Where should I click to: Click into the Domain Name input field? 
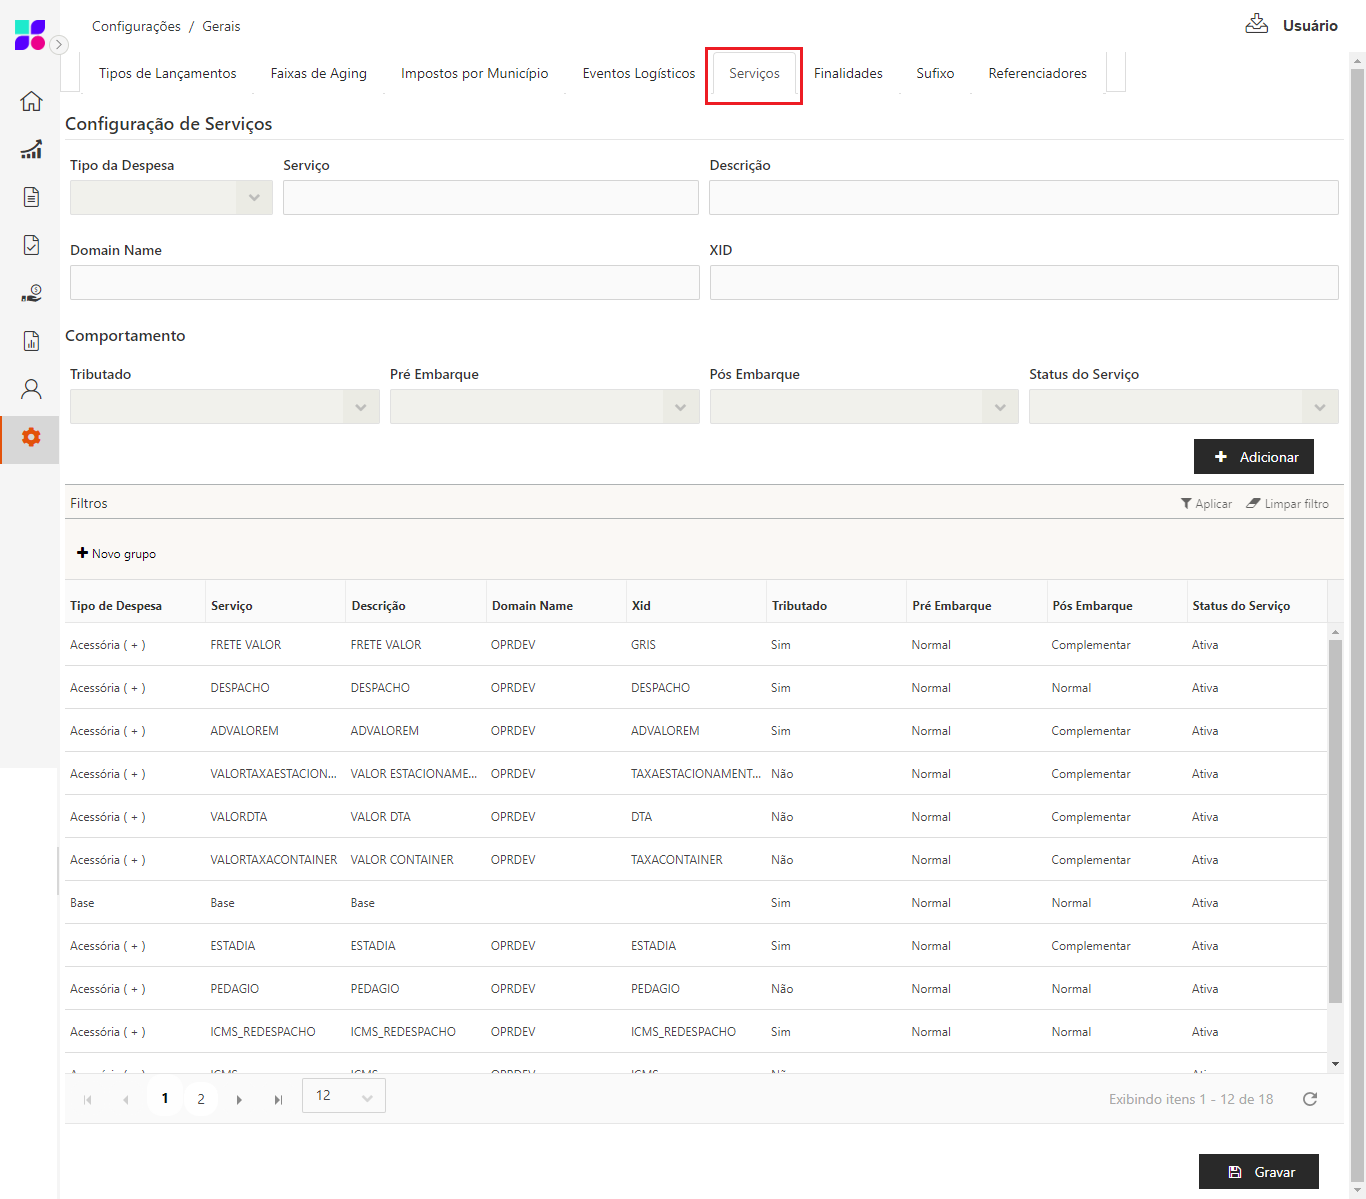click(384, 283)
